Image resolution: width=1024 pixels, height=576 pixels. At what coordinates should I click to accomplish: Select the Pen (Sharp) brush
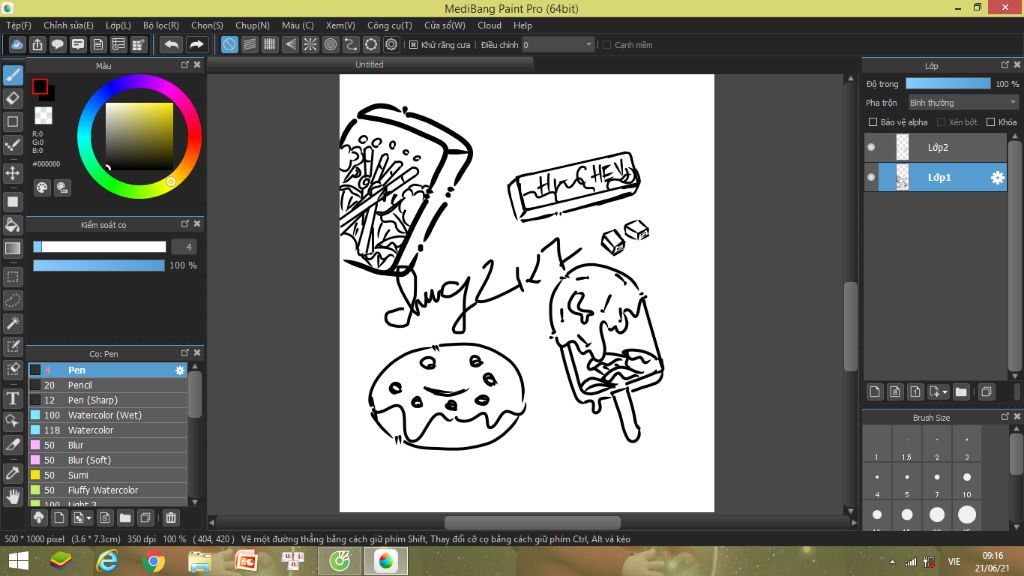[108, 400]
